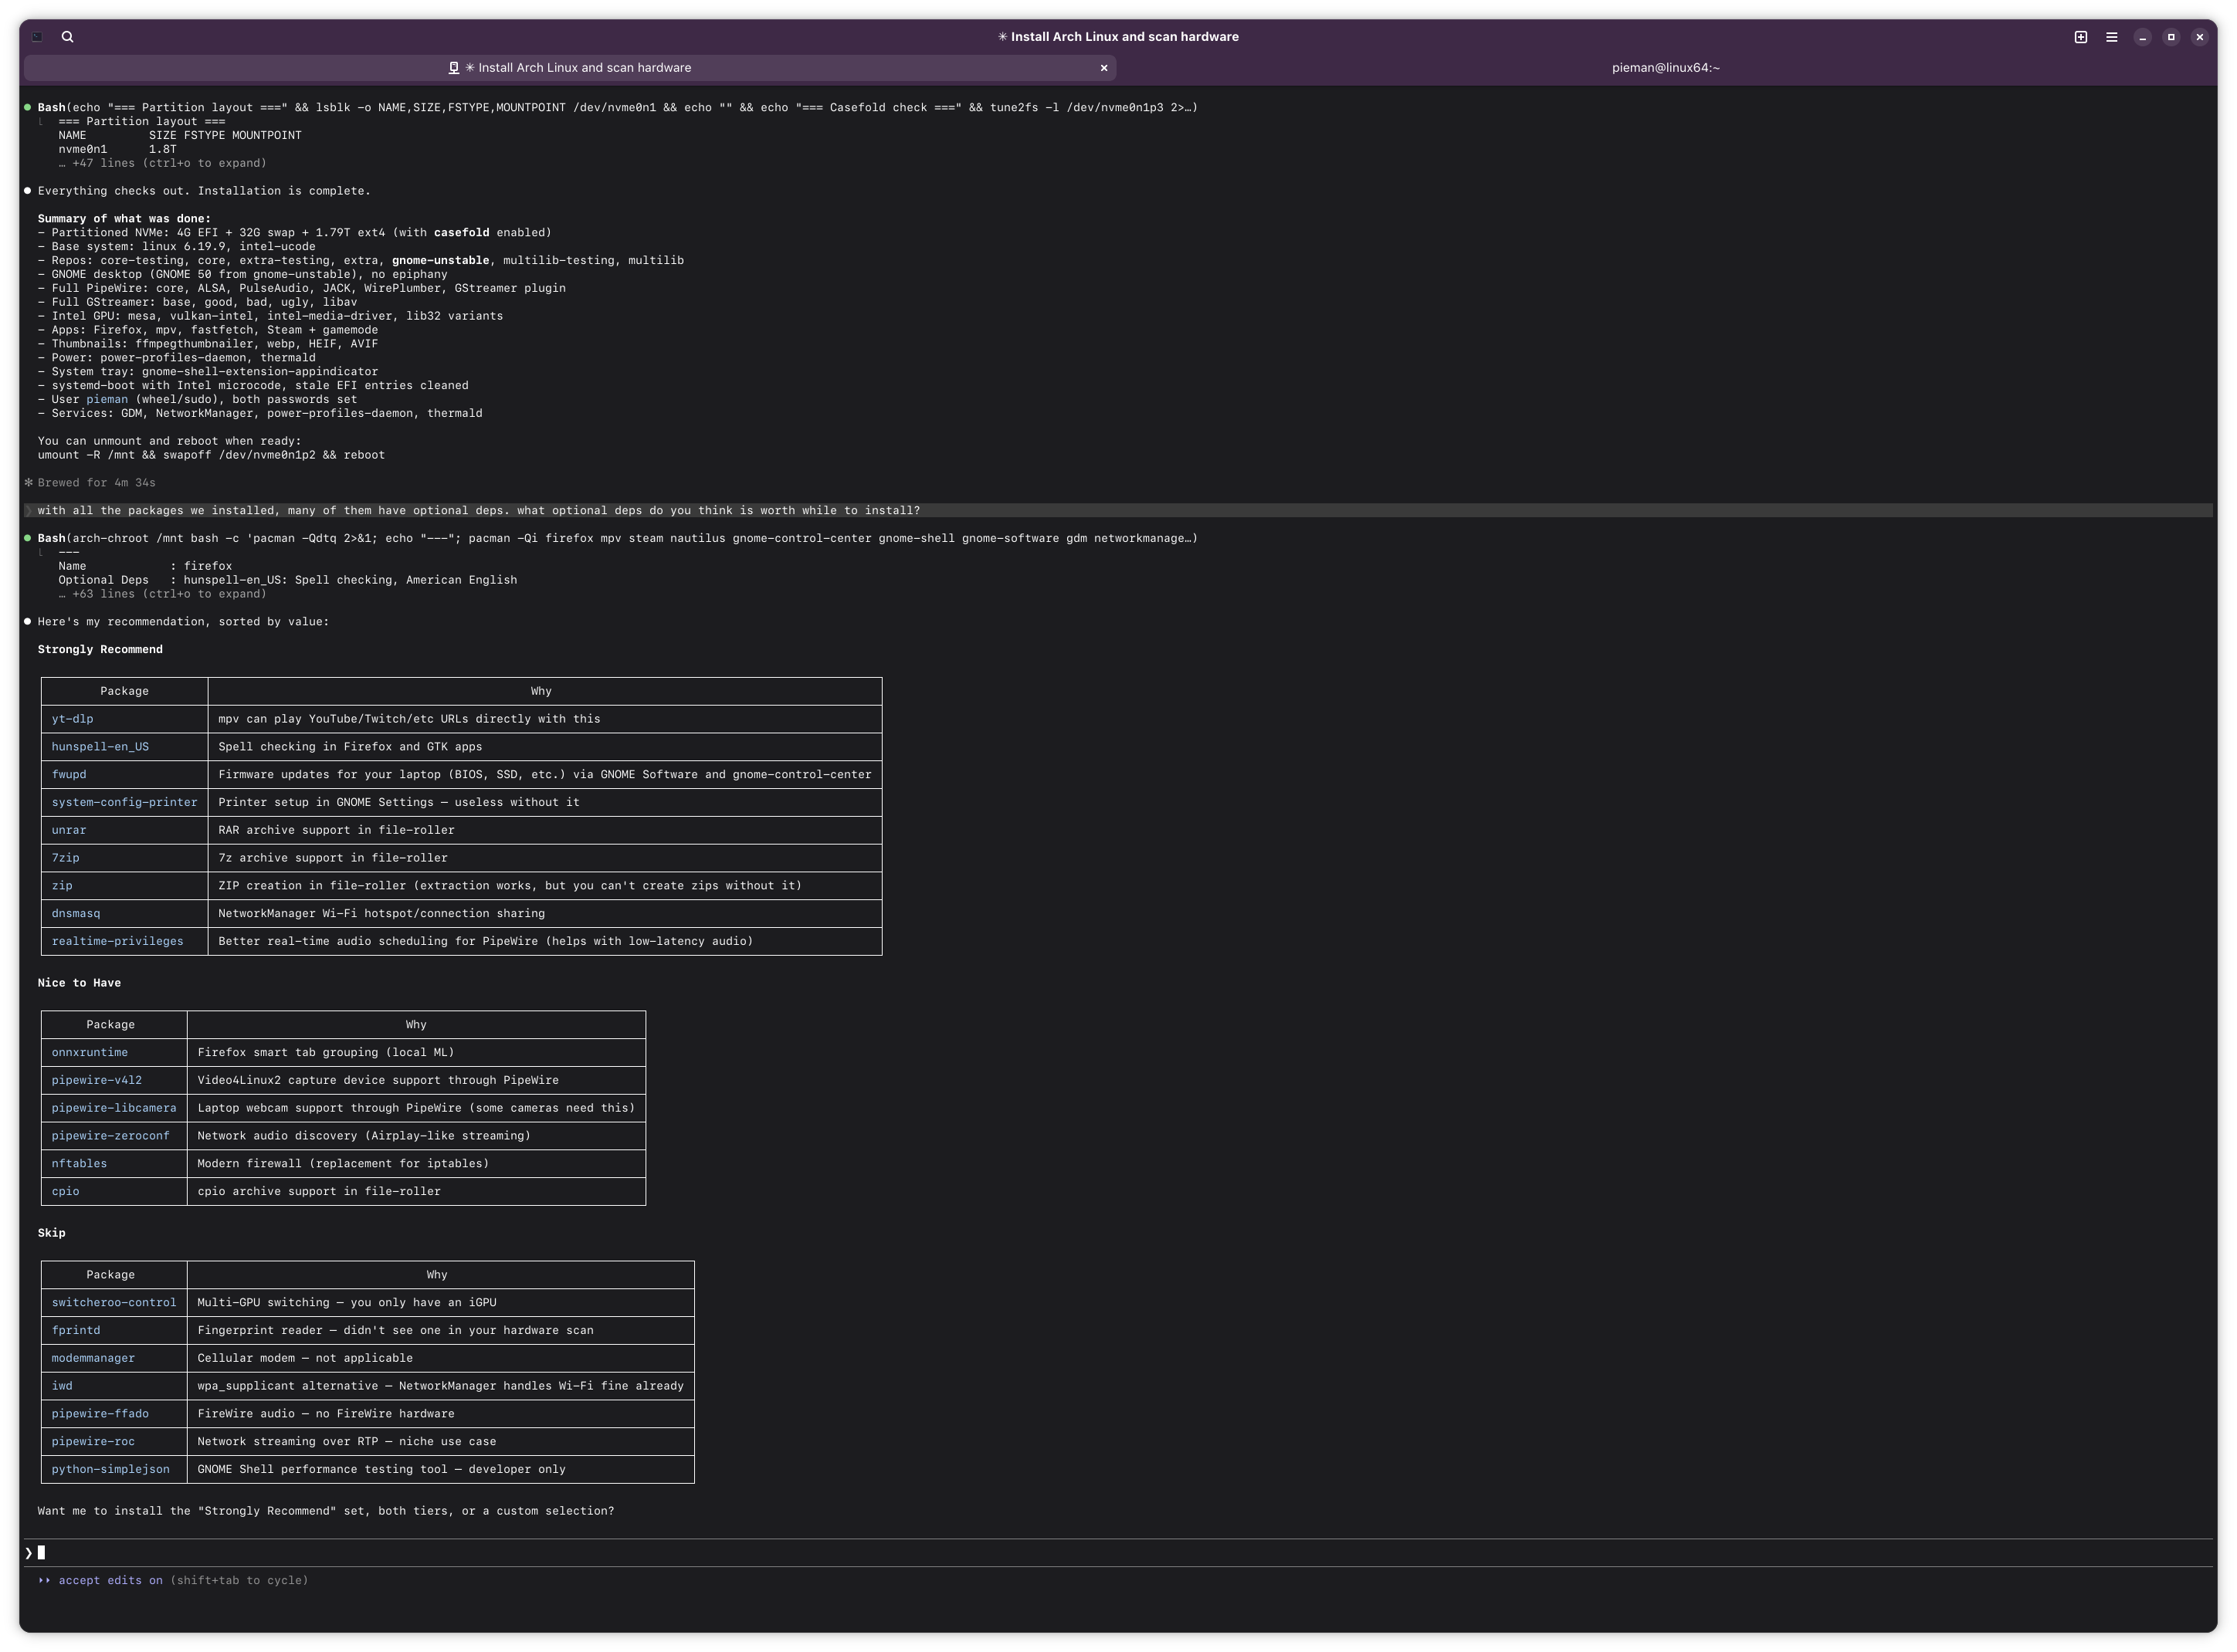Screen dimensions: 2237x1652
Task: Click the terminal app icon top-left
Action: 37,37
